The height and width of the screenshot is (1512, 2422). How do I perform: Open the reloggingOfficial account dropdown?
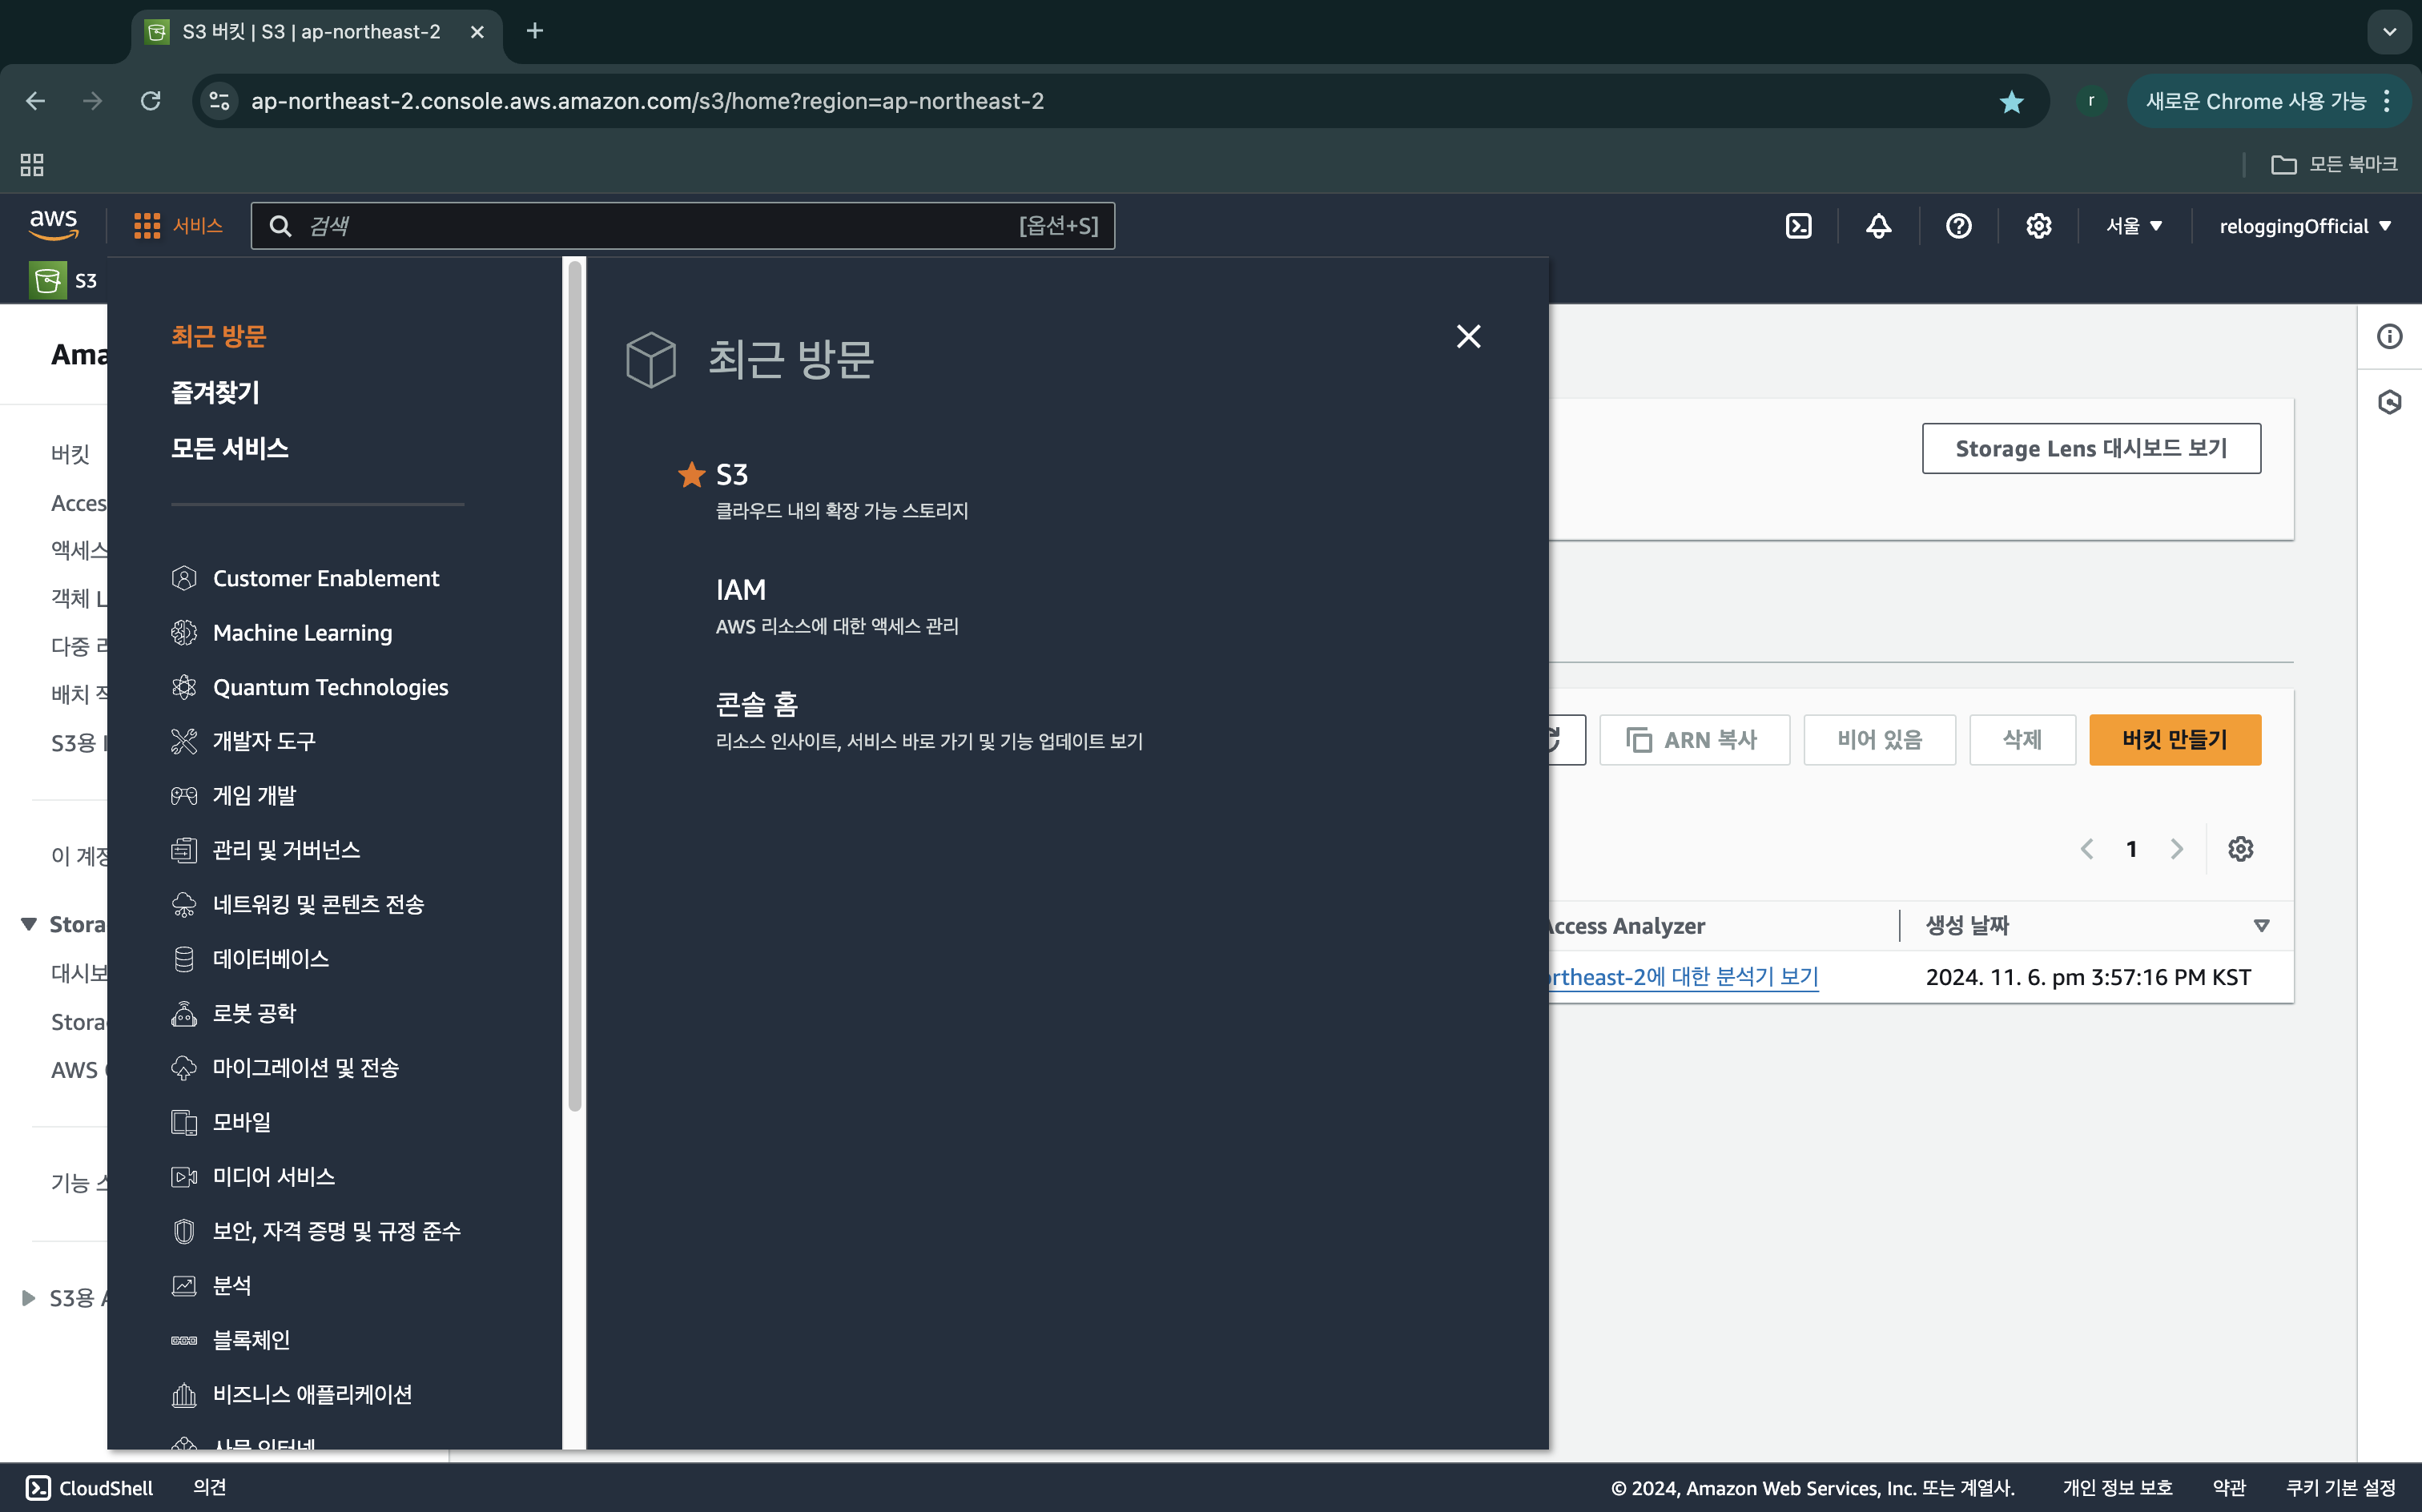(x=2304, y=226)
